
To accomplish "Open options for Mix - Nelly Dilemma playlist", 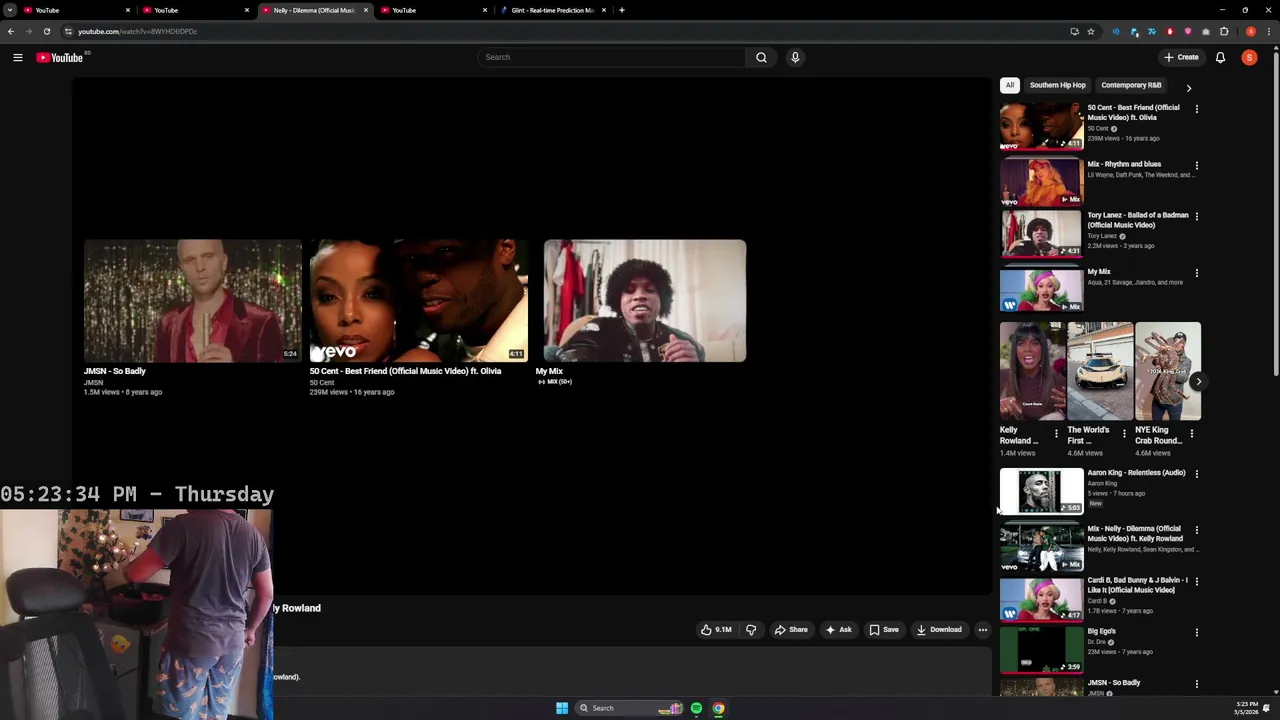I will [x=1197, y=530].
